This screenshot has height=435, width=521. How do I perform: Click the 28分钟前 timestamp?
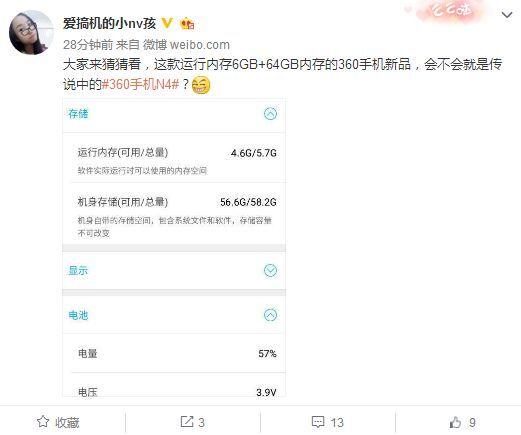click(x=88, y=45)
